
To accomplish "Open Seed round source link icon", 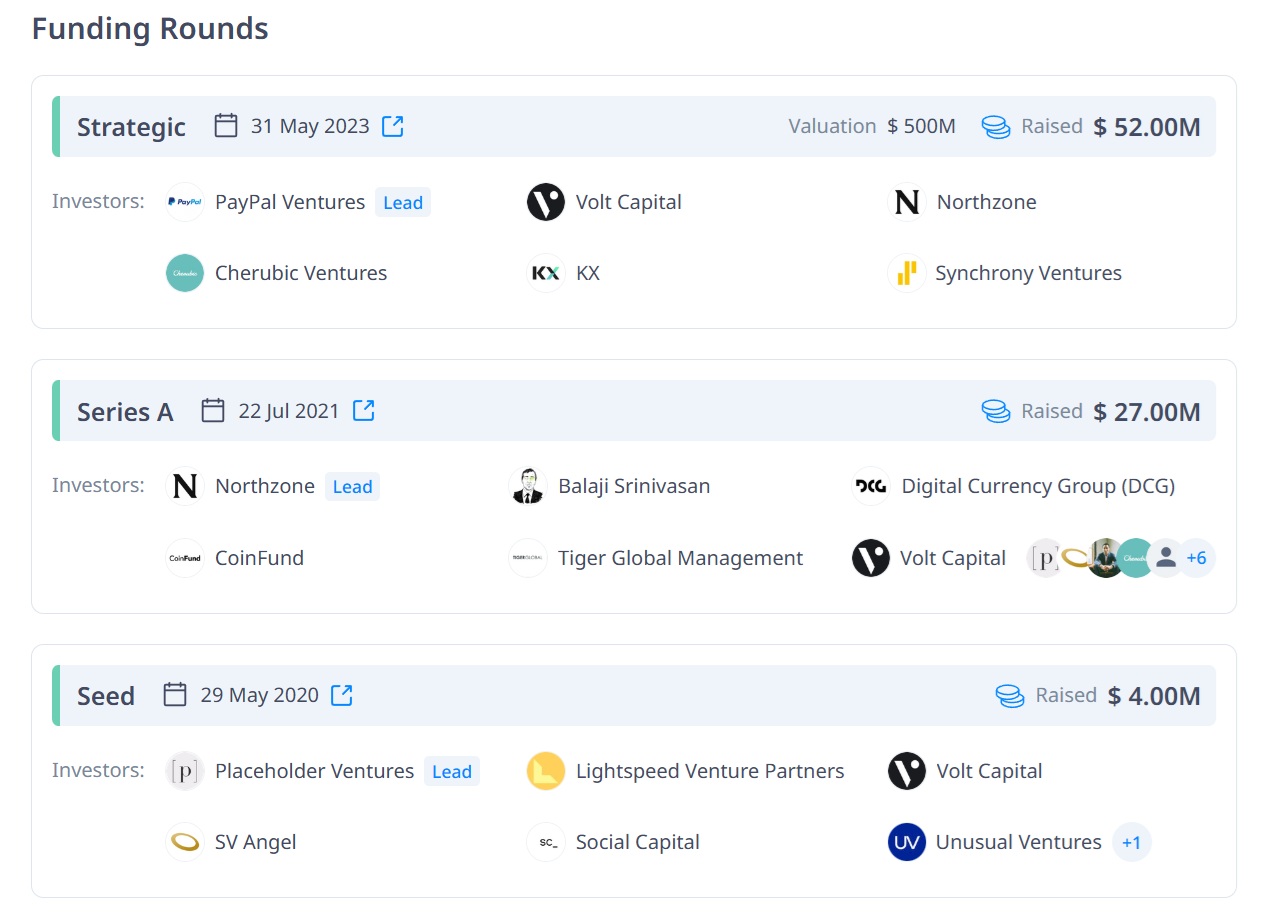I will pos(342,695).
